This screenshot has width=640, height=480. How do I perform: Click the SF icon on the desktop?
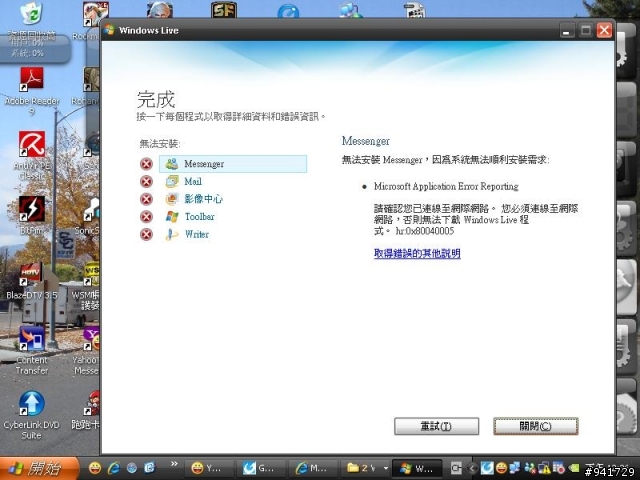224,10
